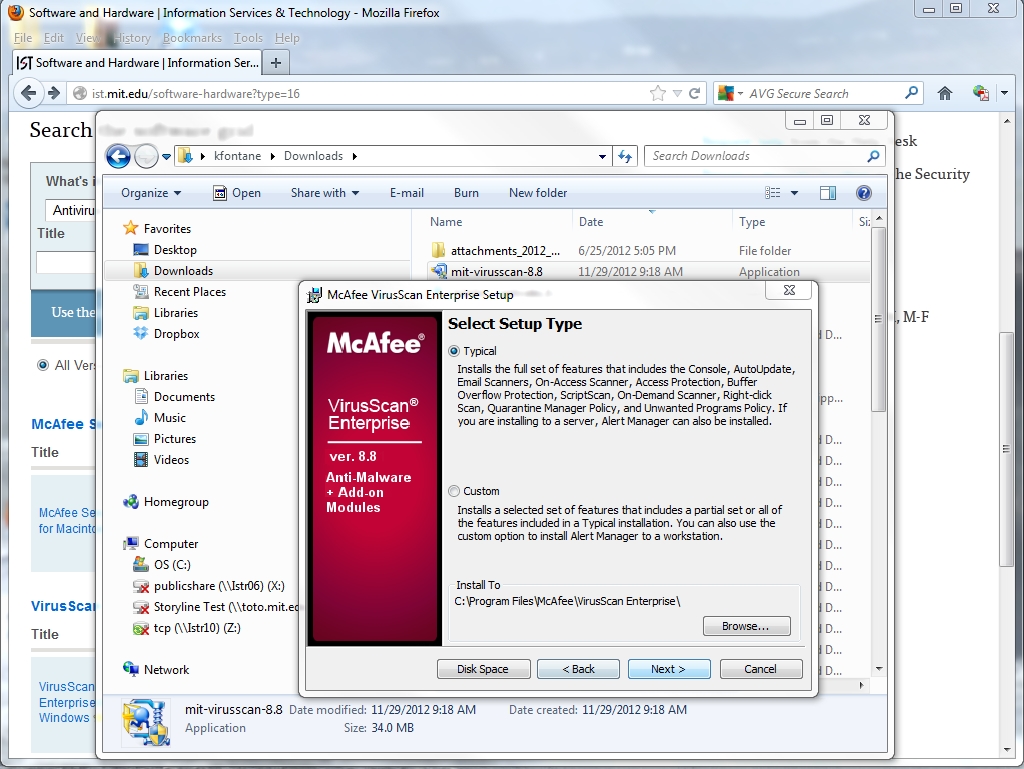1024x769 pixels.
Task: Click the refresh icon beside the Explorer address bar
Action: [x=626, y=156]
